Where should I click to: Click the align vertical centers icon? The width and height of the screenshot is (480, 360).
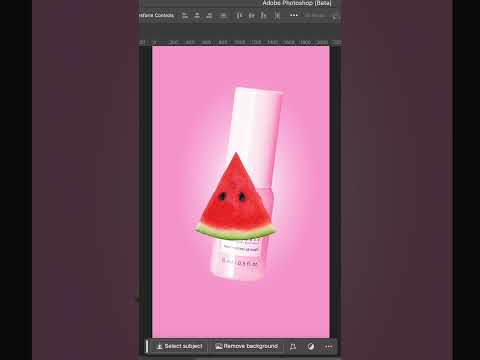(252, 15)
